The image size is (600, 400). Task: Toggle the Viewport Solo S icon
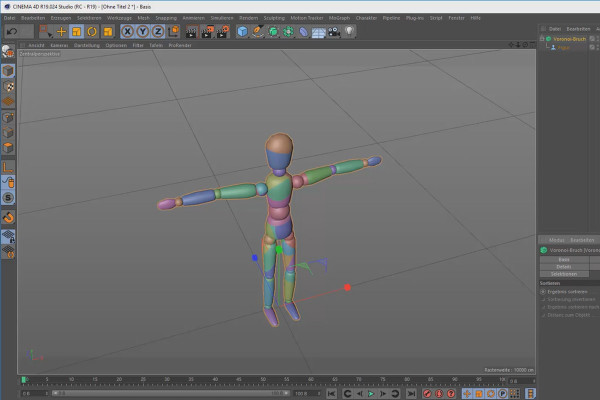8,198
